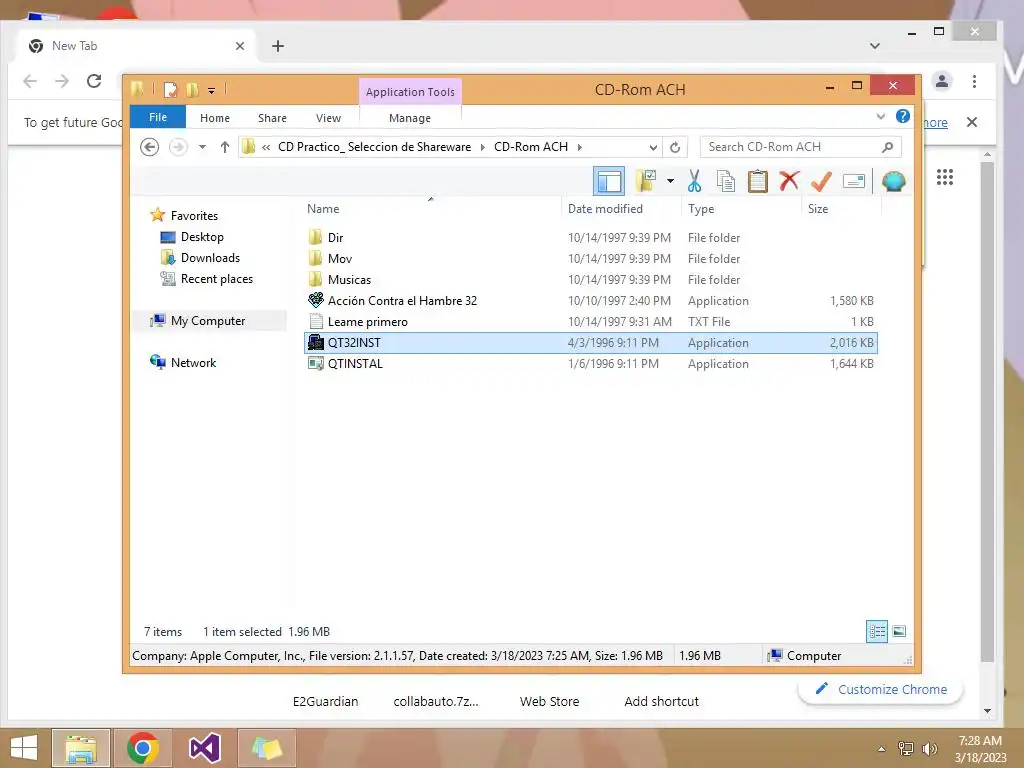The width and height of the screenshot is (1024, 768).
Task: Select the Leame primero text file
Action: tap(591, 321)
